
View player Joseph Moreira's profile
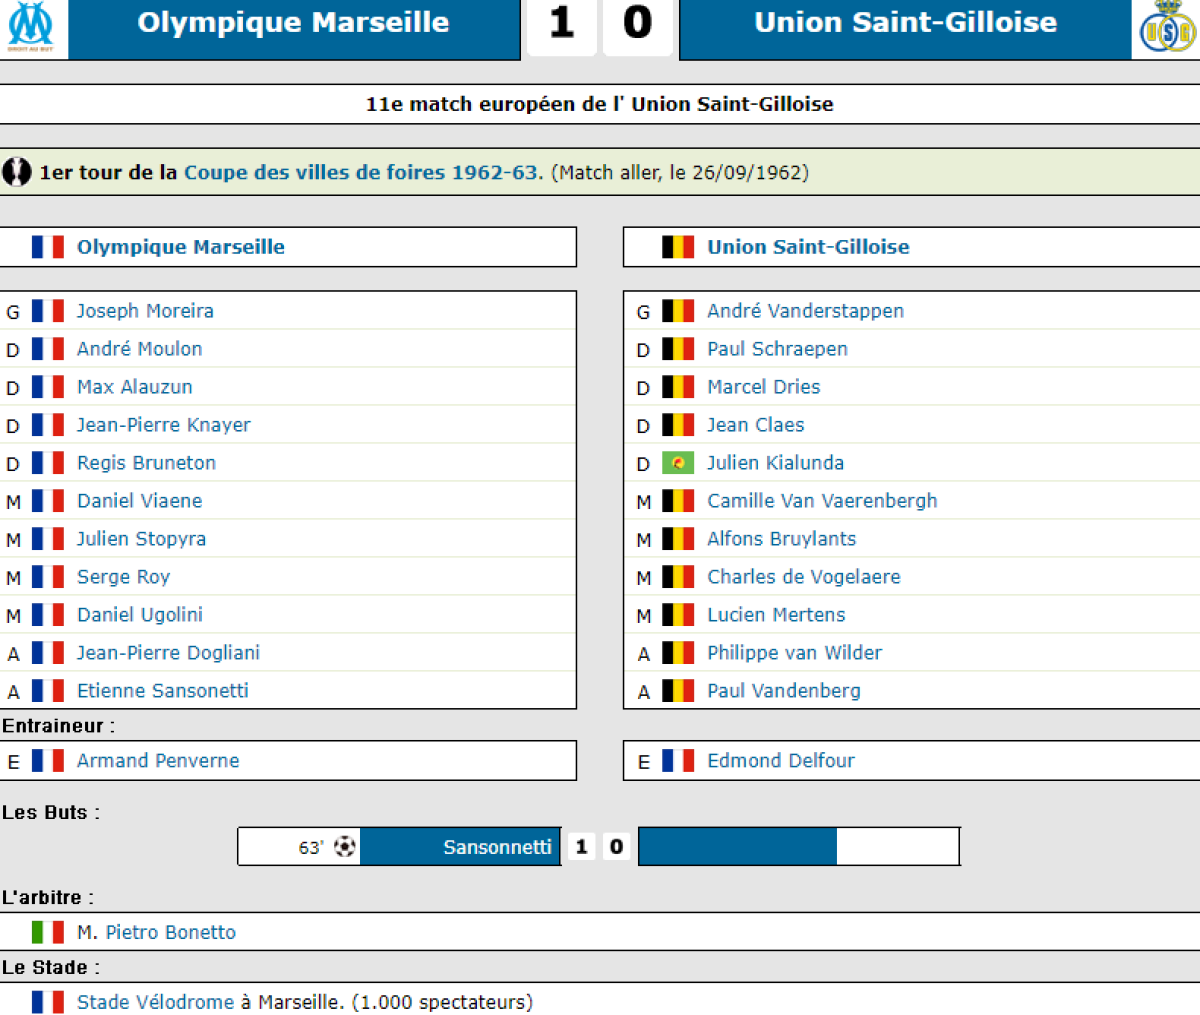(x=145, y=311)
